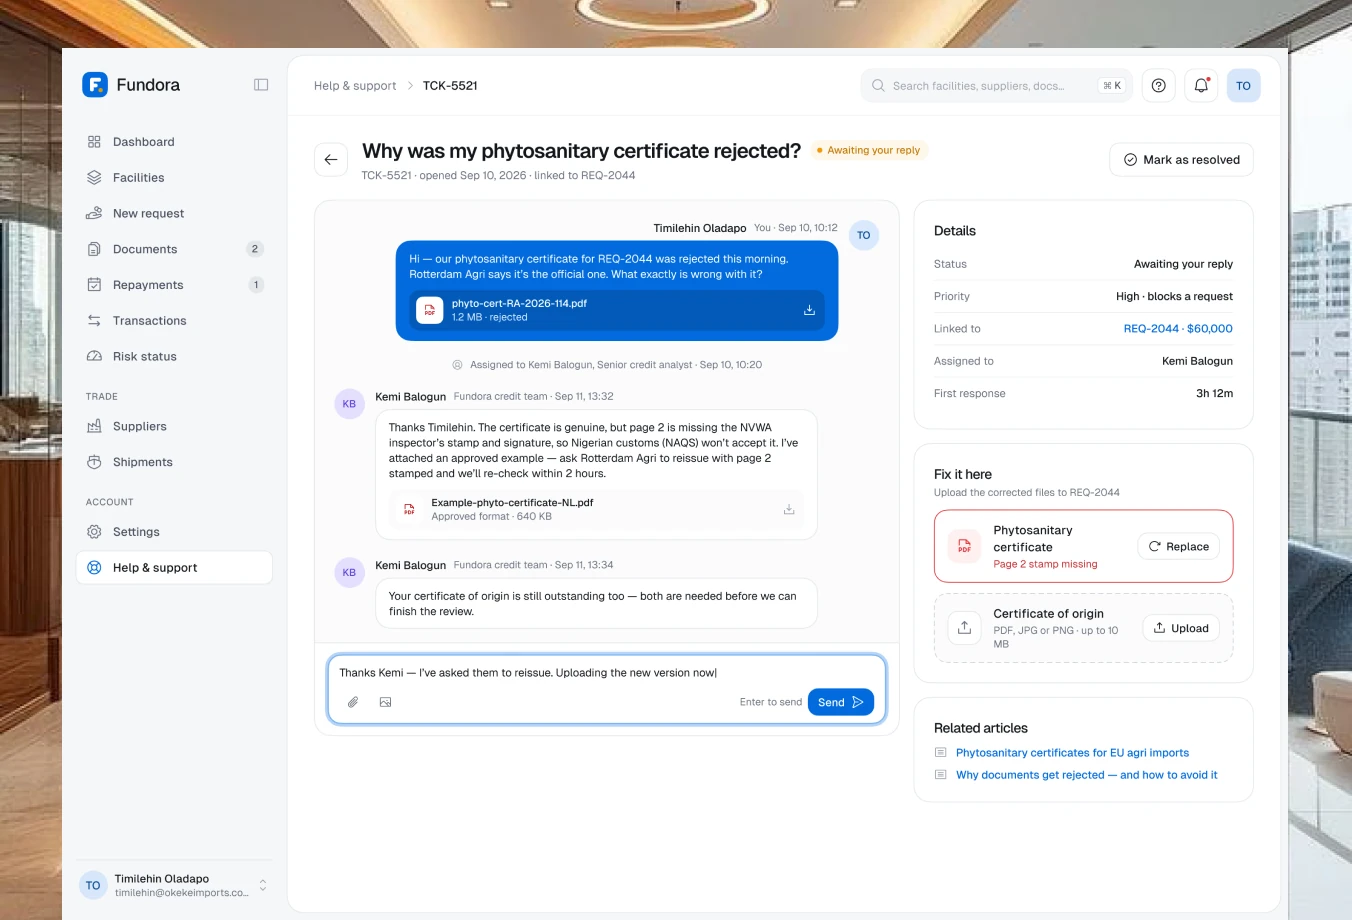Go to Transactions page
1352x920 pixels.
[x=174, y=321]
